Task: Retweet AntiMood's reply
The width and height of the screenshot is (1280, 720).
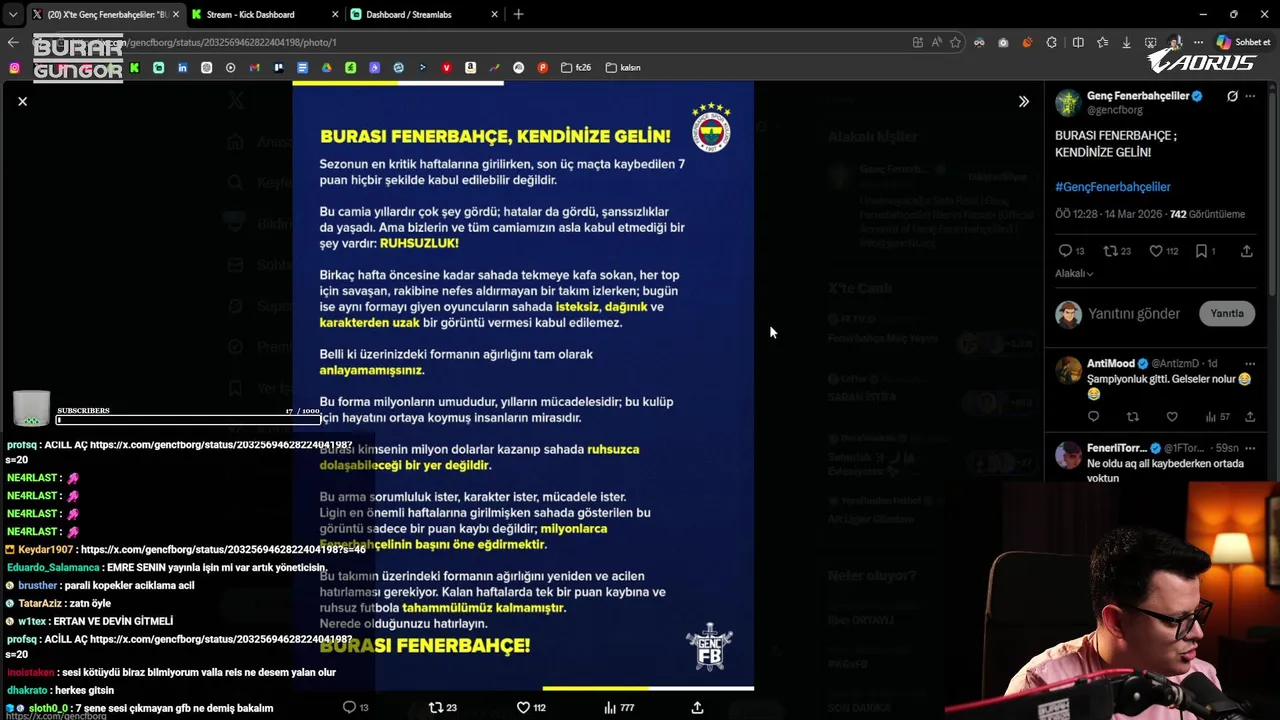Action: click(1132, 416)
